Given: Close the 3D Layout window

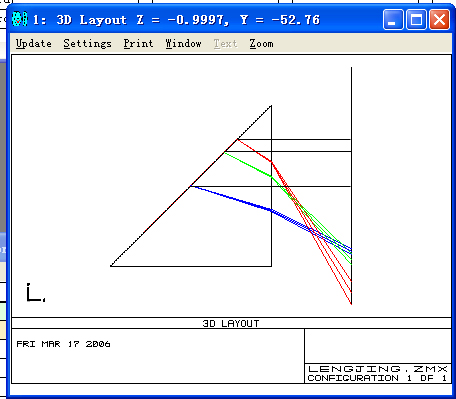Looking at the screenshot, I should tap(439, 20).
